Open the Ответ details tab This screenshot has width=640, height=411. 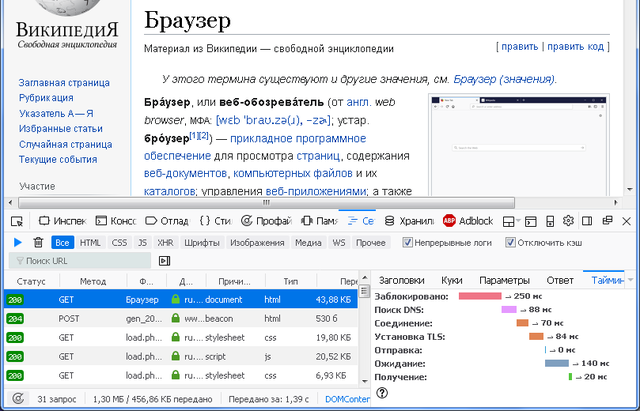click(560, 280)
